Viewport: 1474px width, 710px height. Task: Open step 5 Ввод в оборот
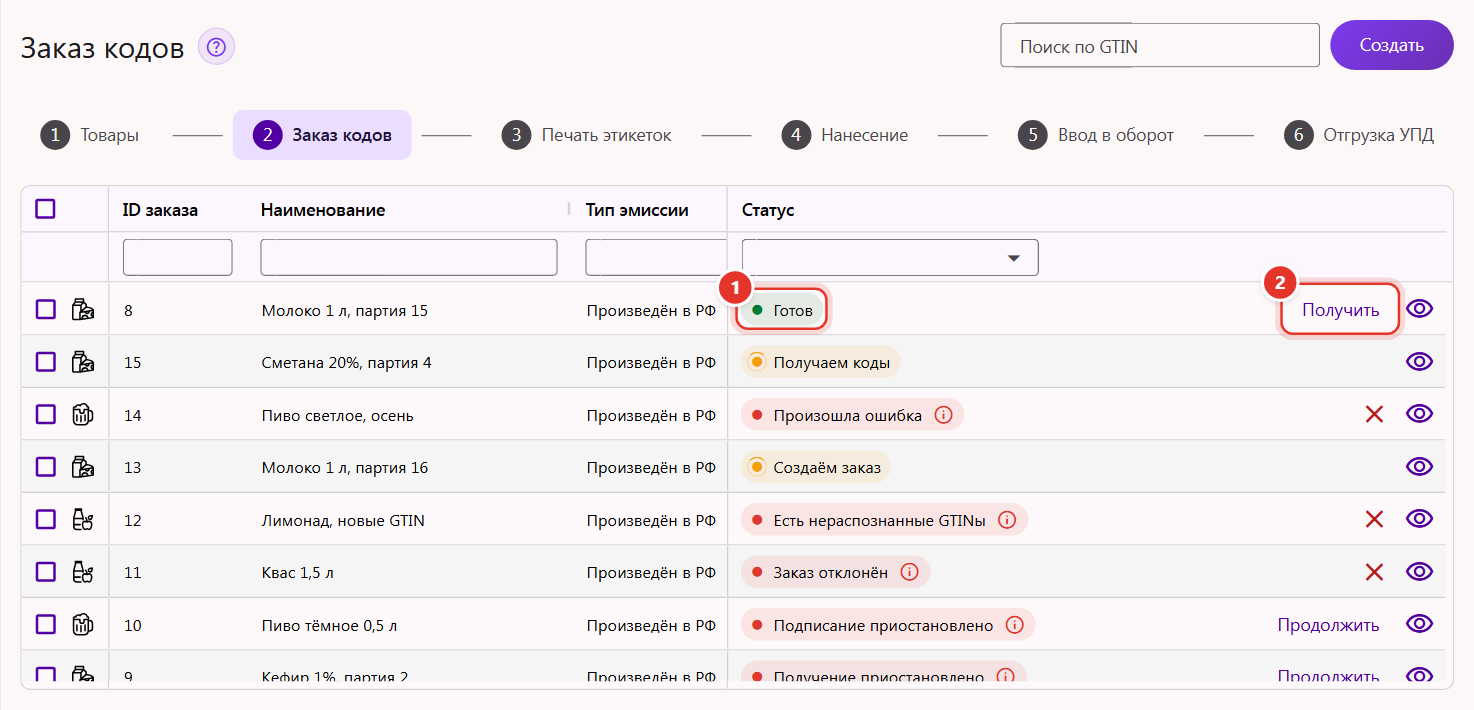click(x=1096, y=135)
